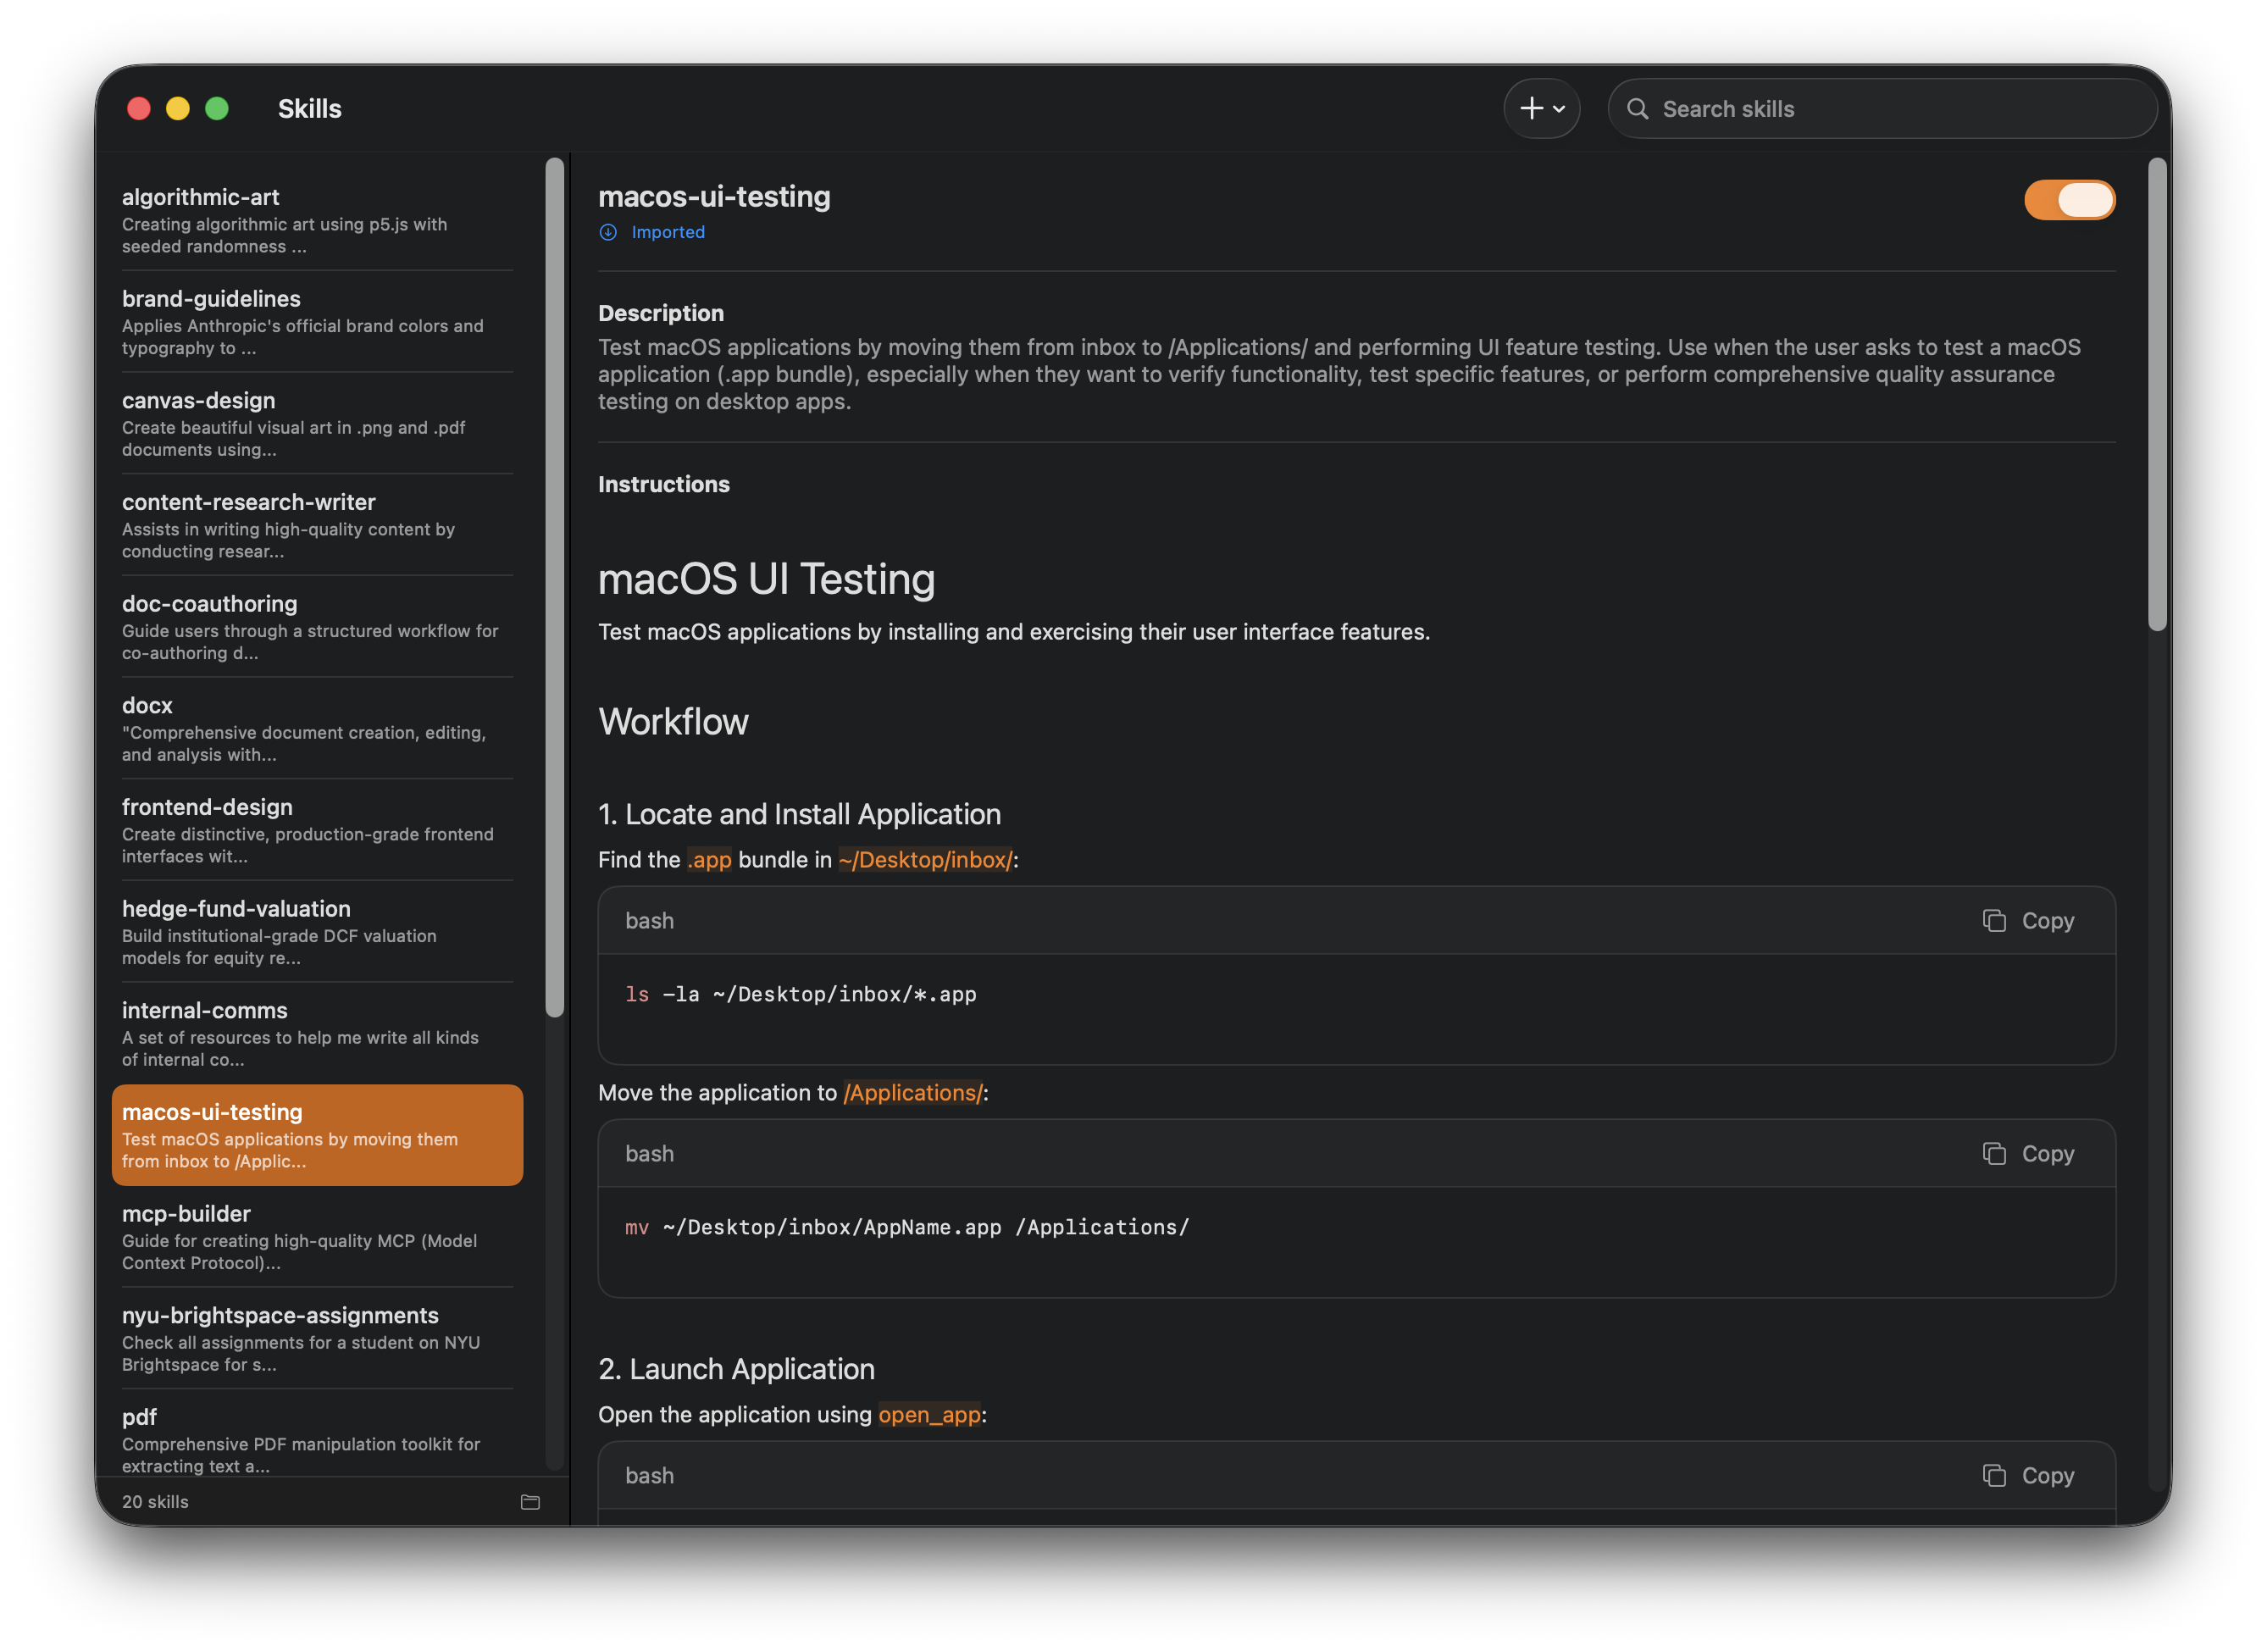
Task: Select the pdf skill in the sidebar
Action: coord(300,1440)
